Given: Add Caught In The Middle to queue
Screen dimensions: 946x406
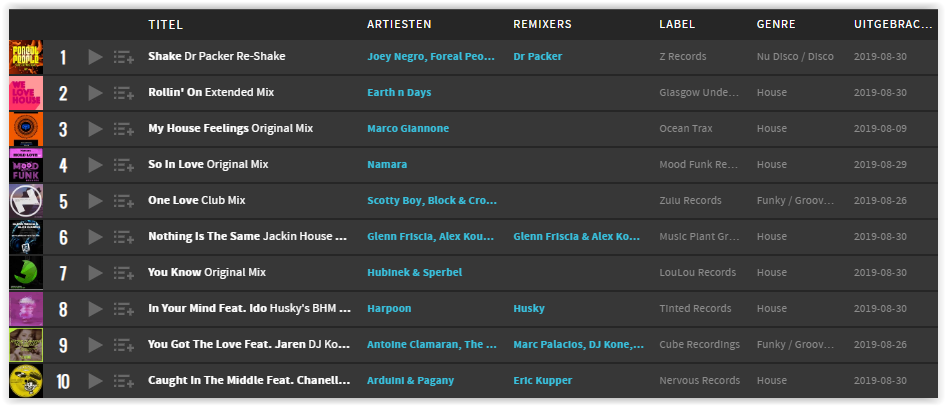Looking at the screenshot, I should [x=124, y=381].
